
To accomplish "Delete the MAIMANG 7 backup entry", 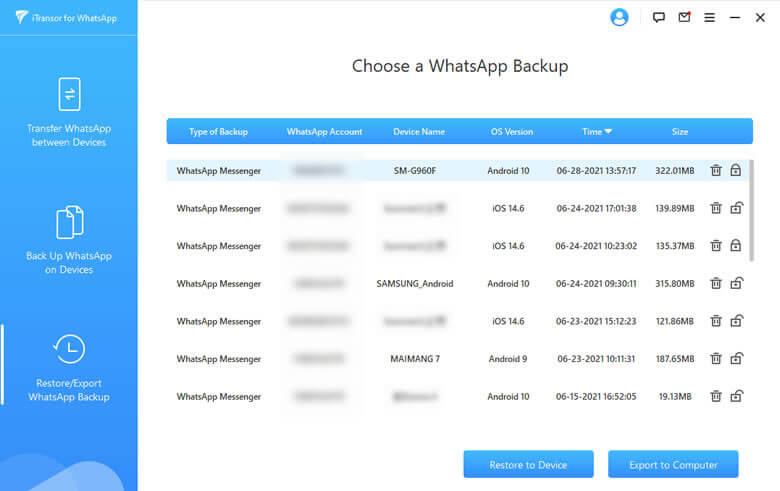I will tap(716, 359).
